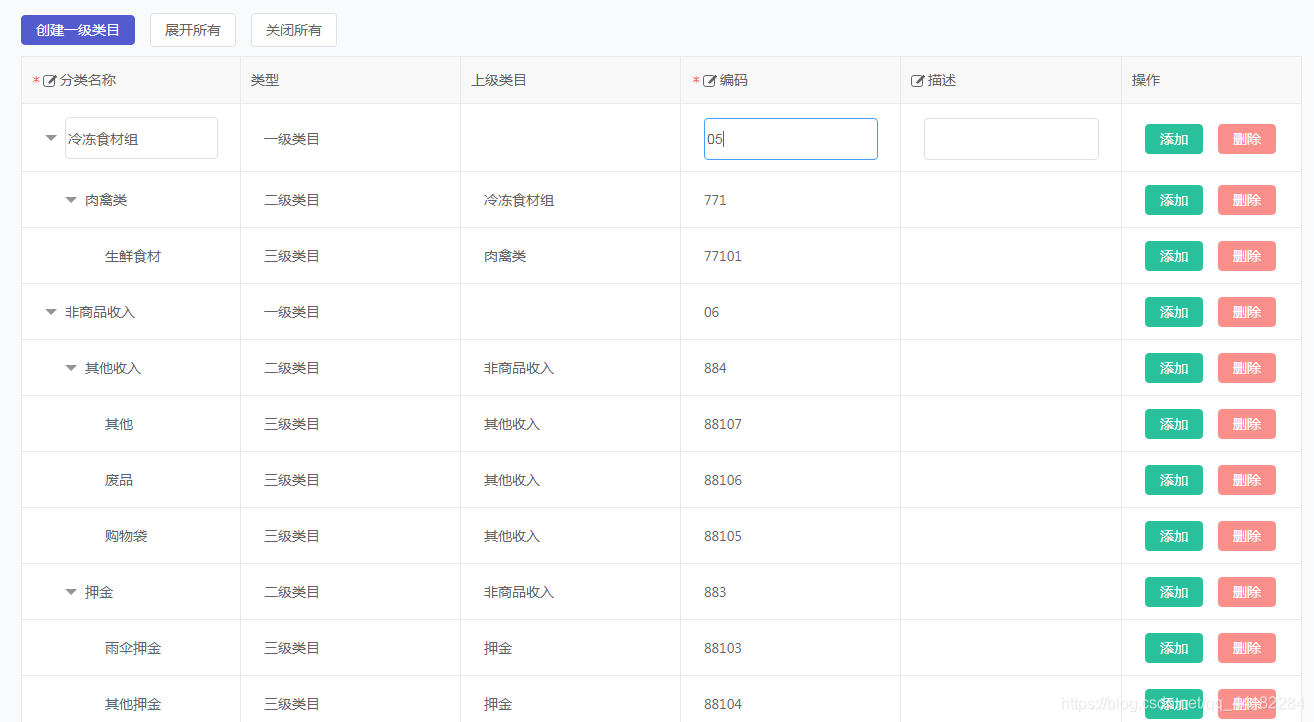This screenshot has width=1314, height=722.
Task: Select the 废品 category name
Action: click(119, 480)
